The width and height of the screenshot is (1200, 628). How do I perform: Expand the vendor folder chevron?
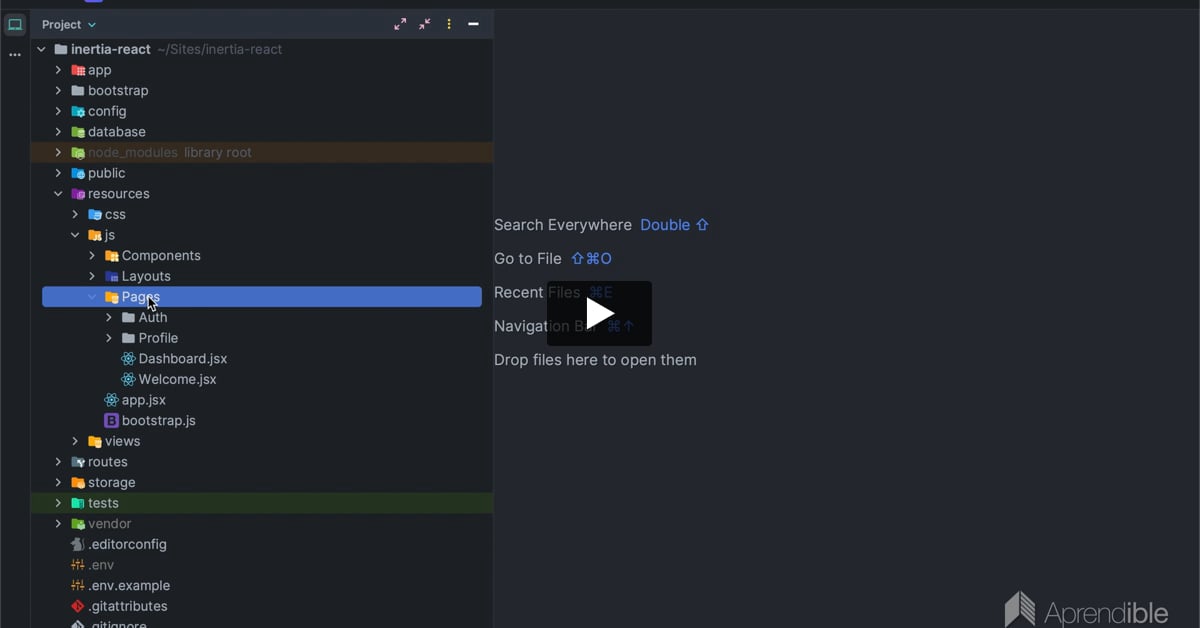(58, 524)
